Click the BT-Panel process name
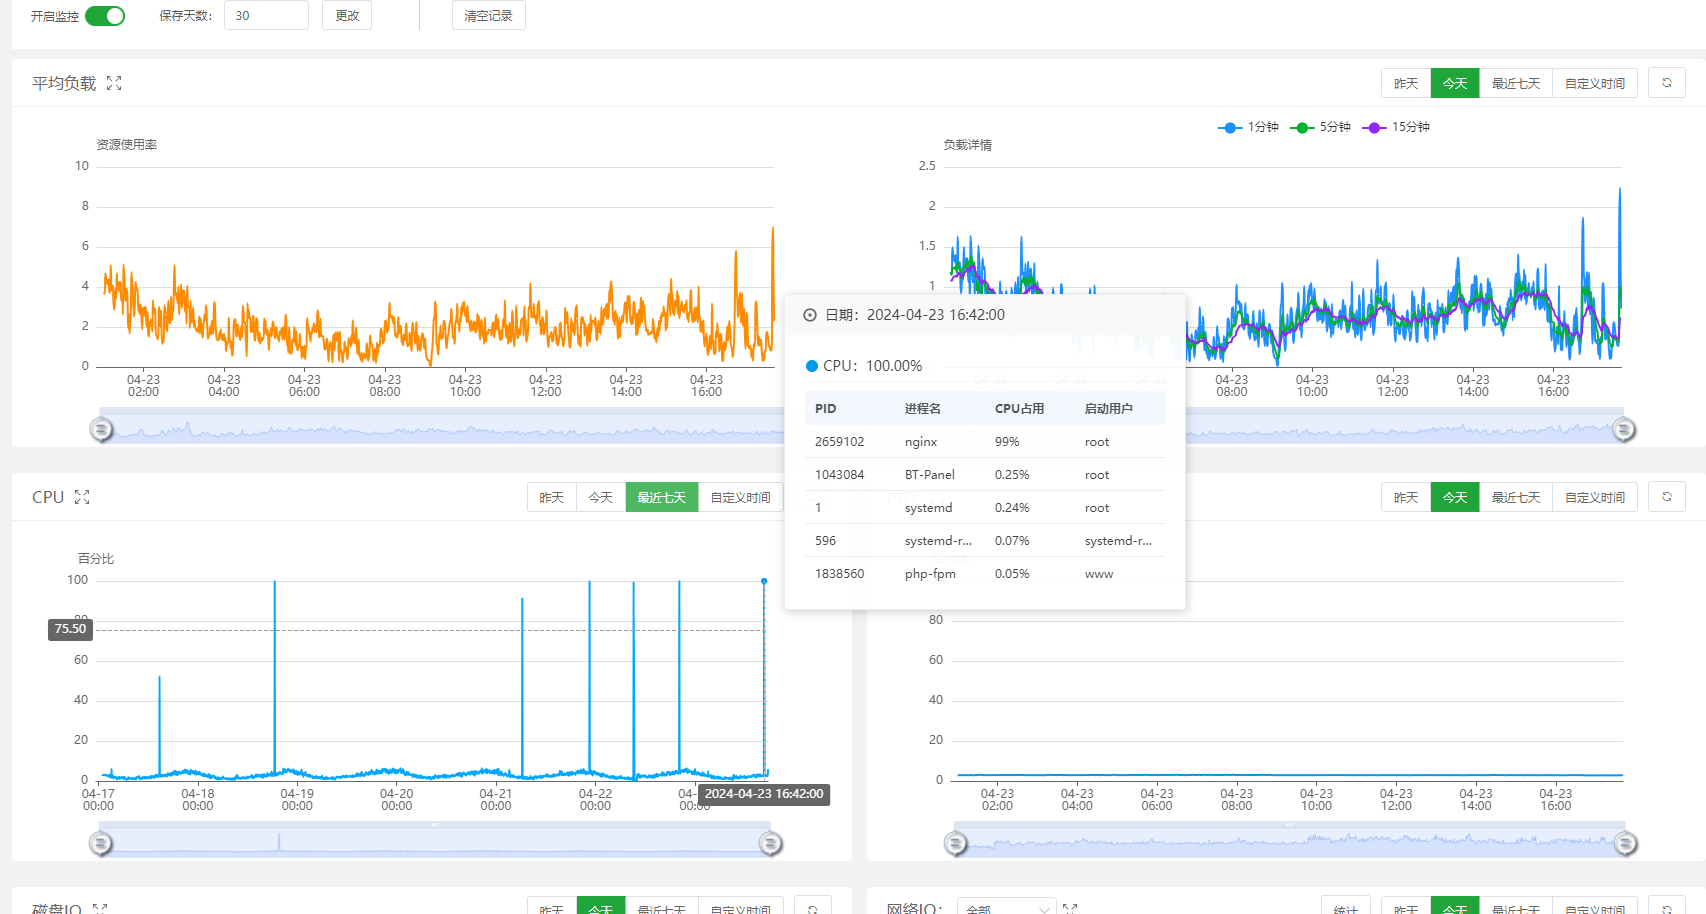Image resolution: width=1706 pixels, height=914 pixels. coord(930,475)
